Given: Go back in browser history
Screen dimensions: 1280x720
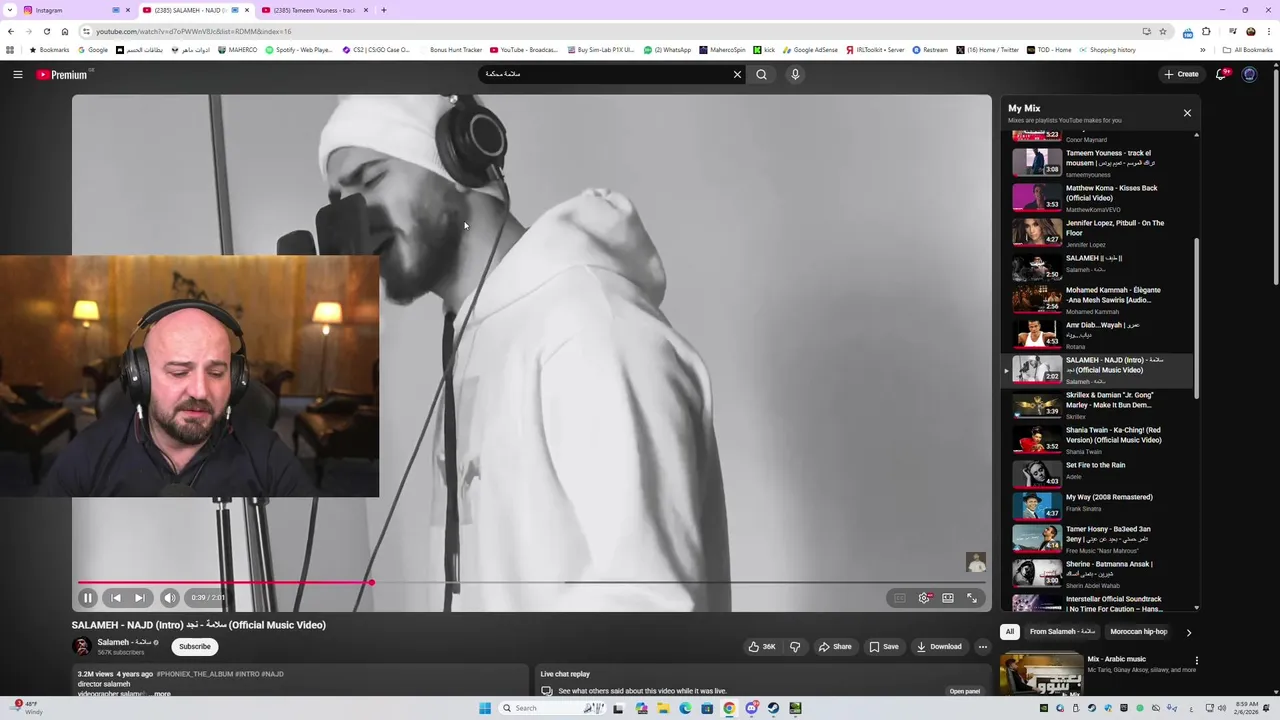Looking at the screenshot, I should [x=10, y=31].
